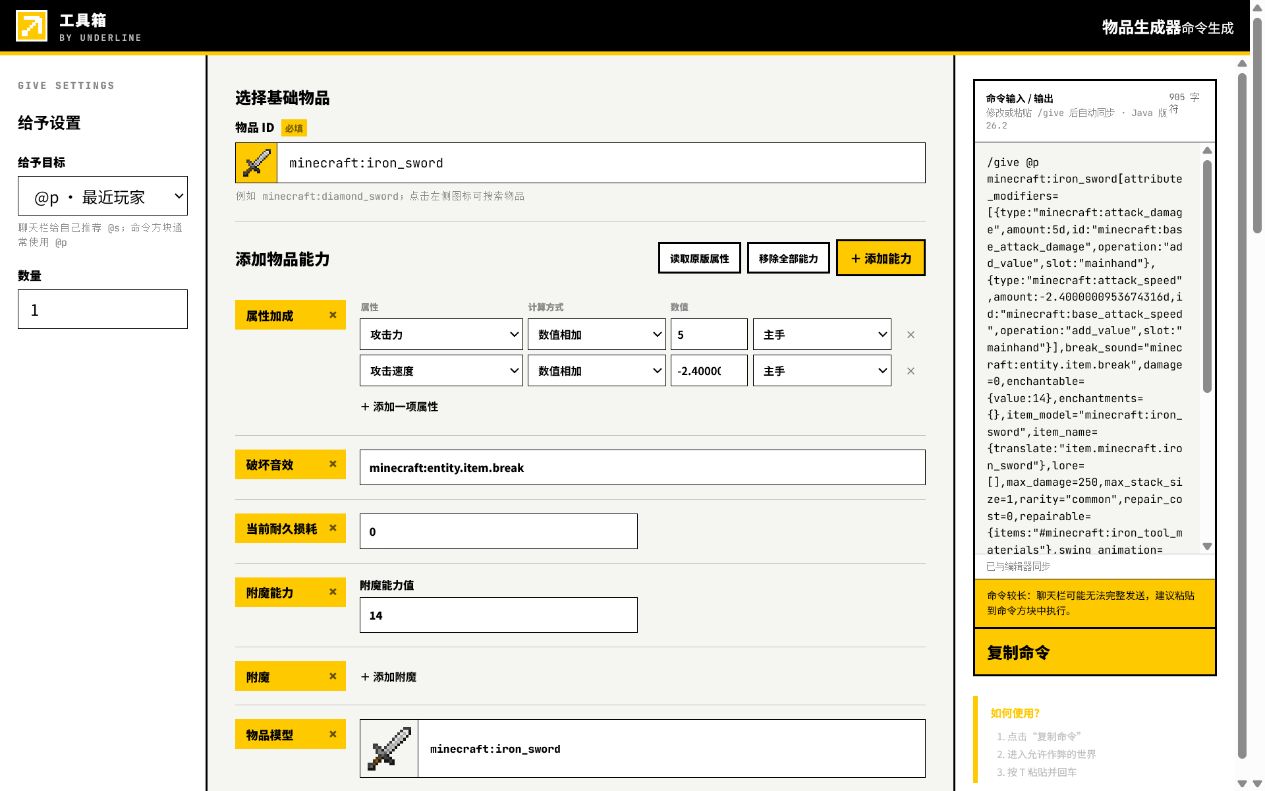Click the 读取原版属性 button

pos(699,258)
